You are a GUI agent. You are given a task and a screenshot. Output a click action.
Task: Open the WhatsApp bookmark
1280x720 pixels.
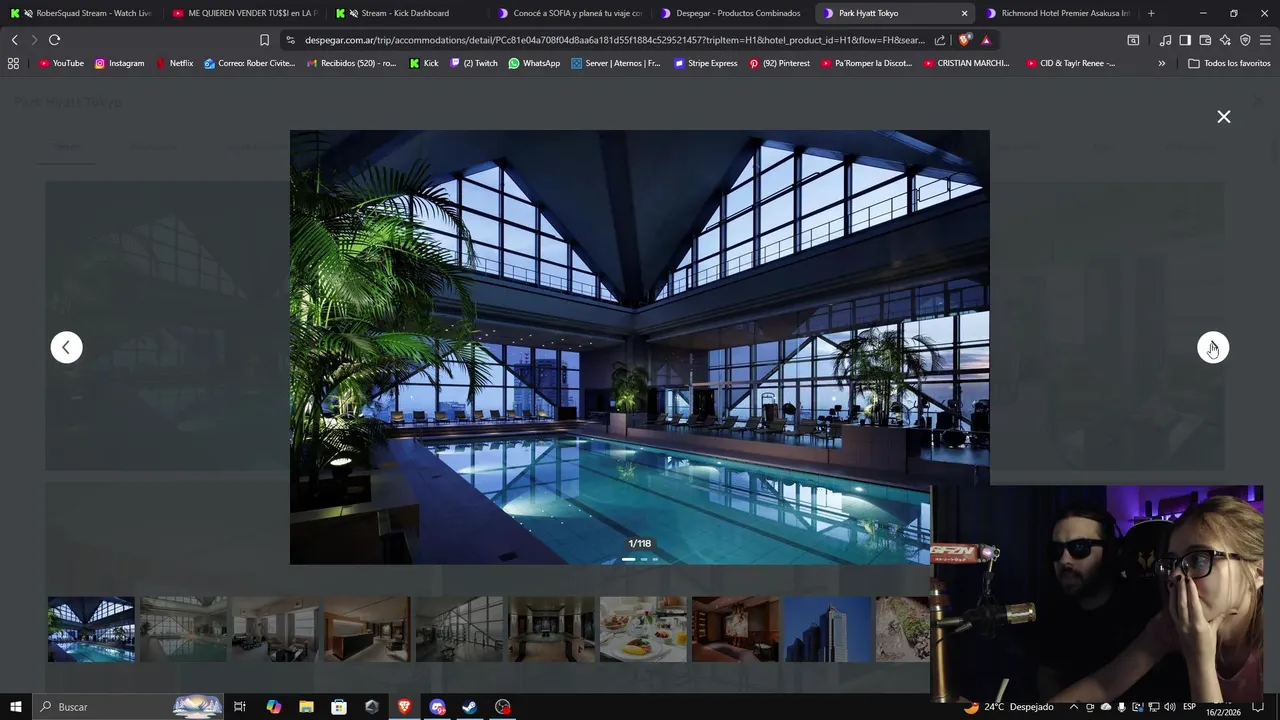click(x=534, y=63)
